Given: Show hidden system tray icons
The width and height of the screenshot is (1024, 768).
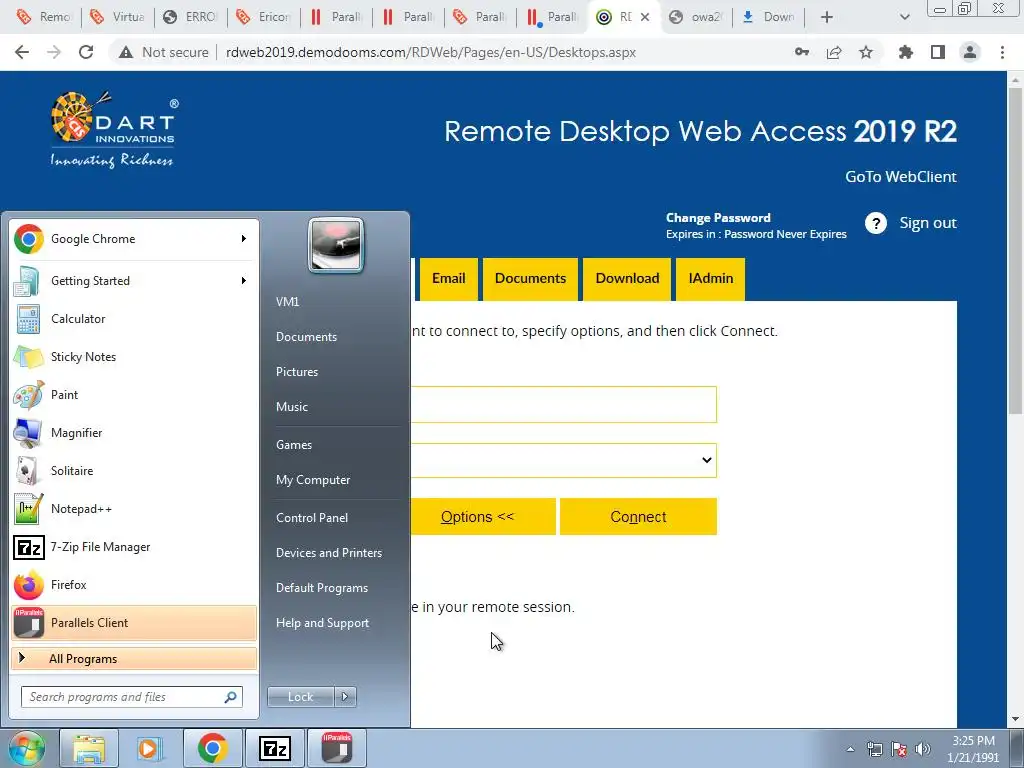Looking at the screenshot, I should point(850,750).
